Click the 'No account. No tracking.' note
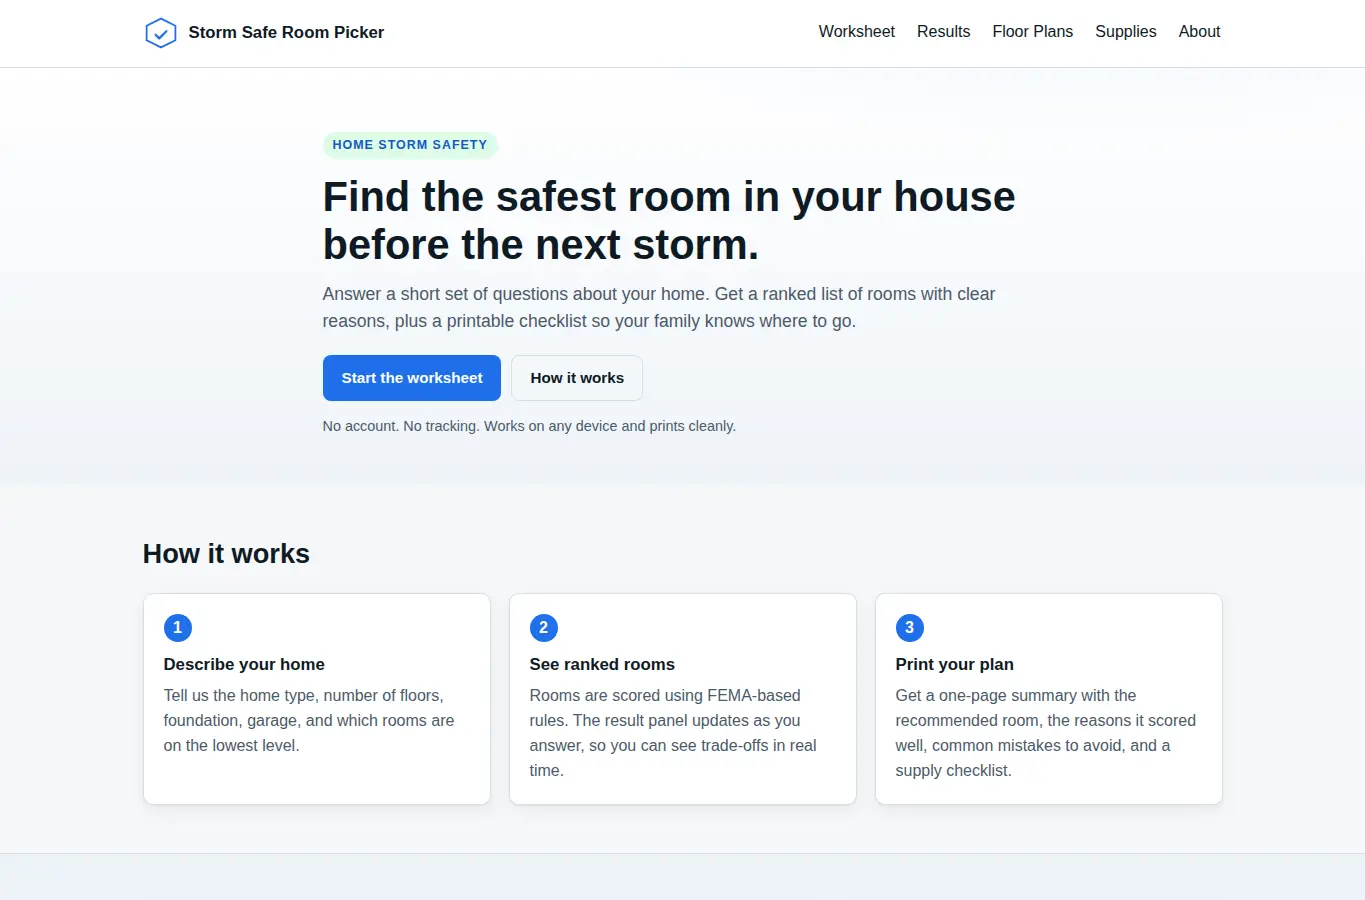Image resolution: width=1365 pixels, height=900 pixels. 529,426
